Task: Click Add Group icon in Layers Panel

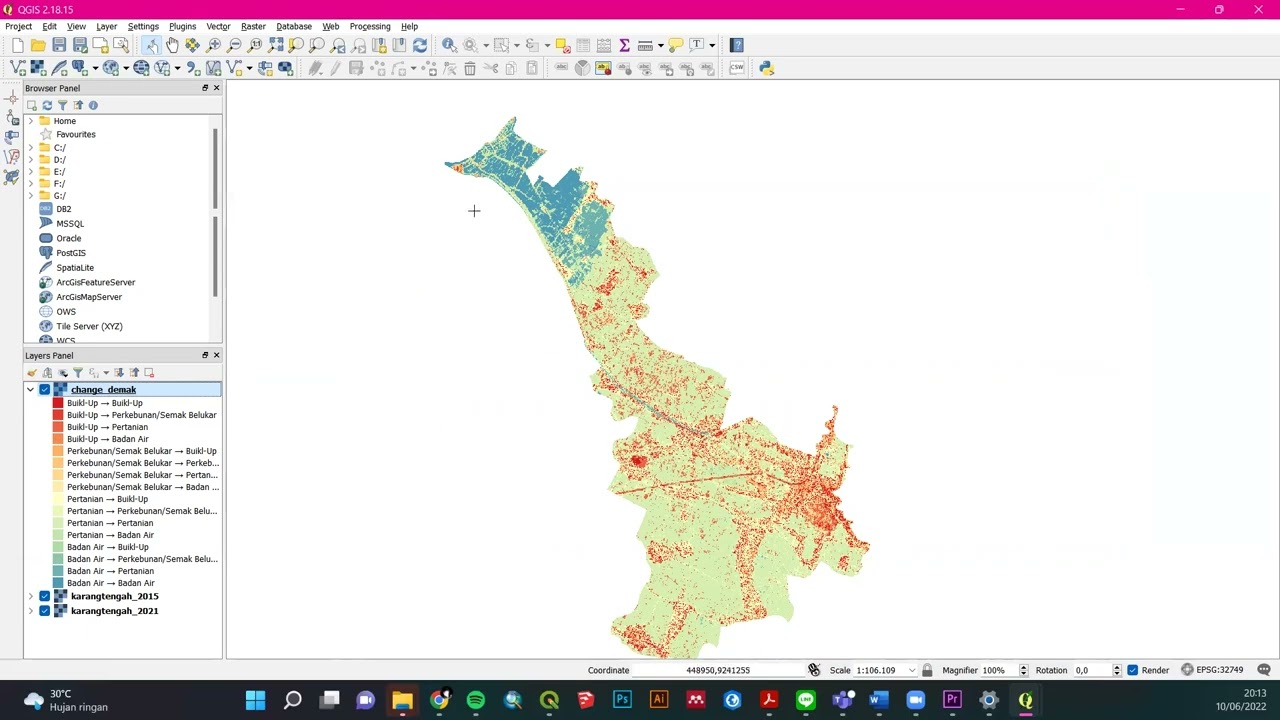Action: (47, 373)
